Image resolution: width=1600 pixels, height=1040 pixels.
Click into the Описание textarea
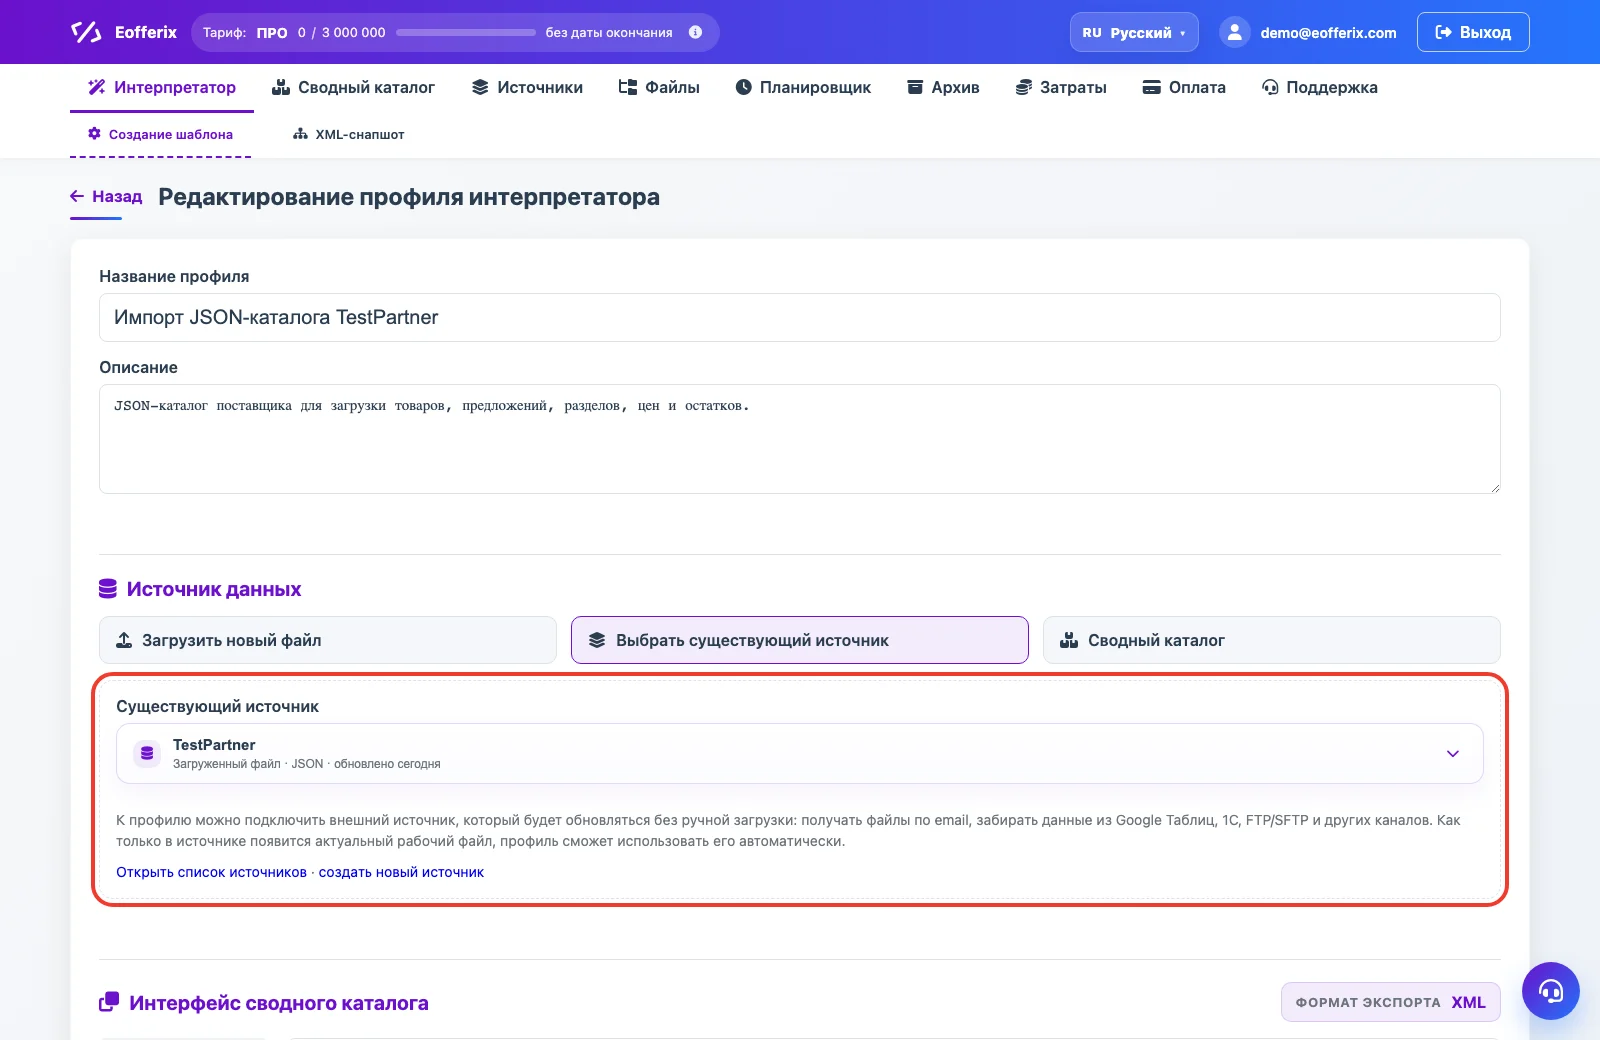pos(800,439)
